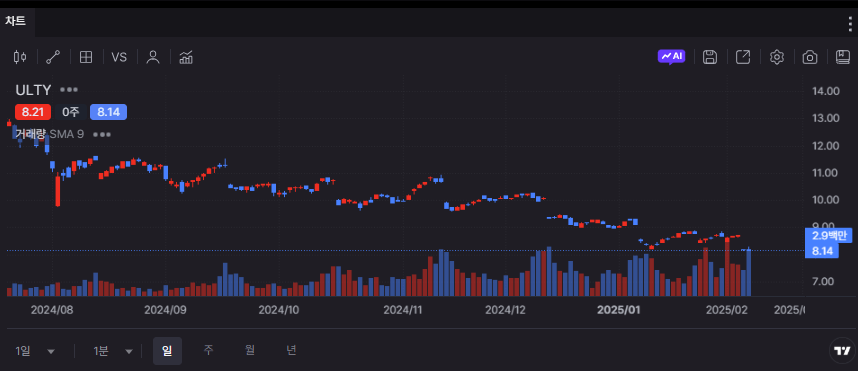The width and height of the screenshot is (858, 371).
Task: Click the 11.00 price axis label
Action: 826,173
